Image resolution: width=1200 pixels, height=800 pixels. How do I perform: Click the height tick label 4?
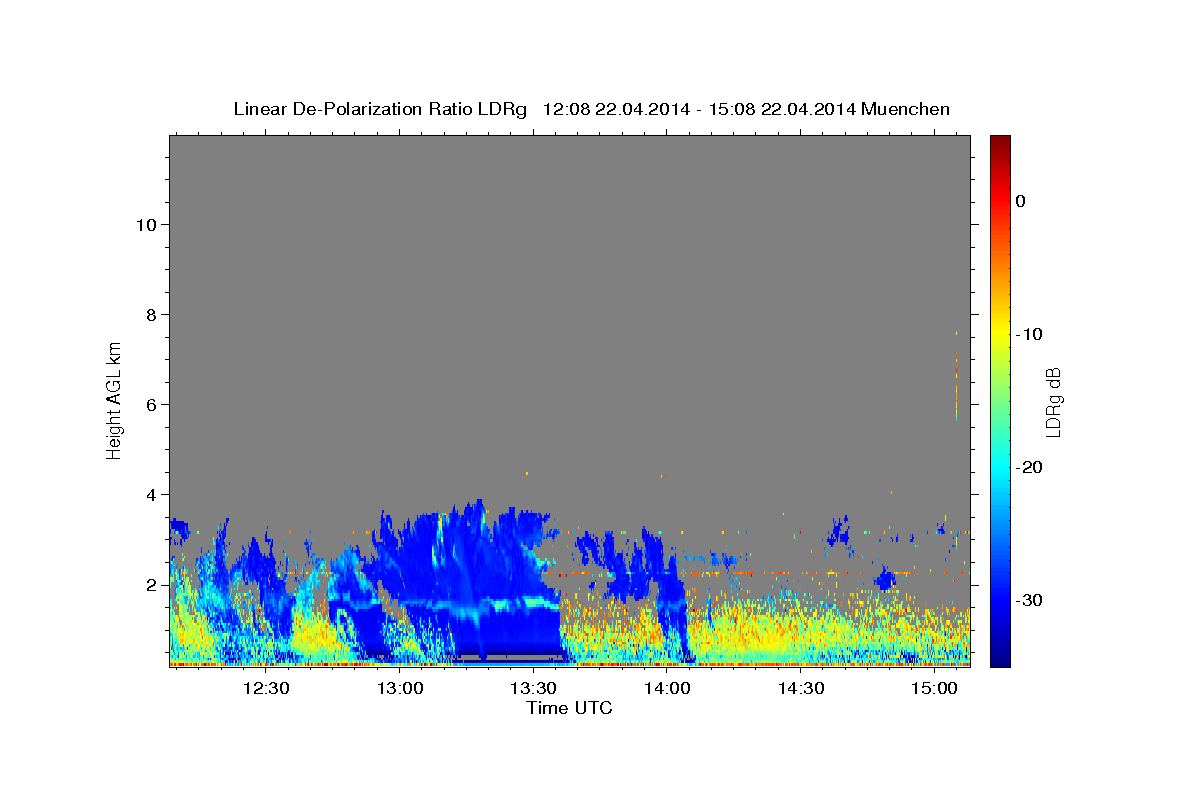pos(152,494)
